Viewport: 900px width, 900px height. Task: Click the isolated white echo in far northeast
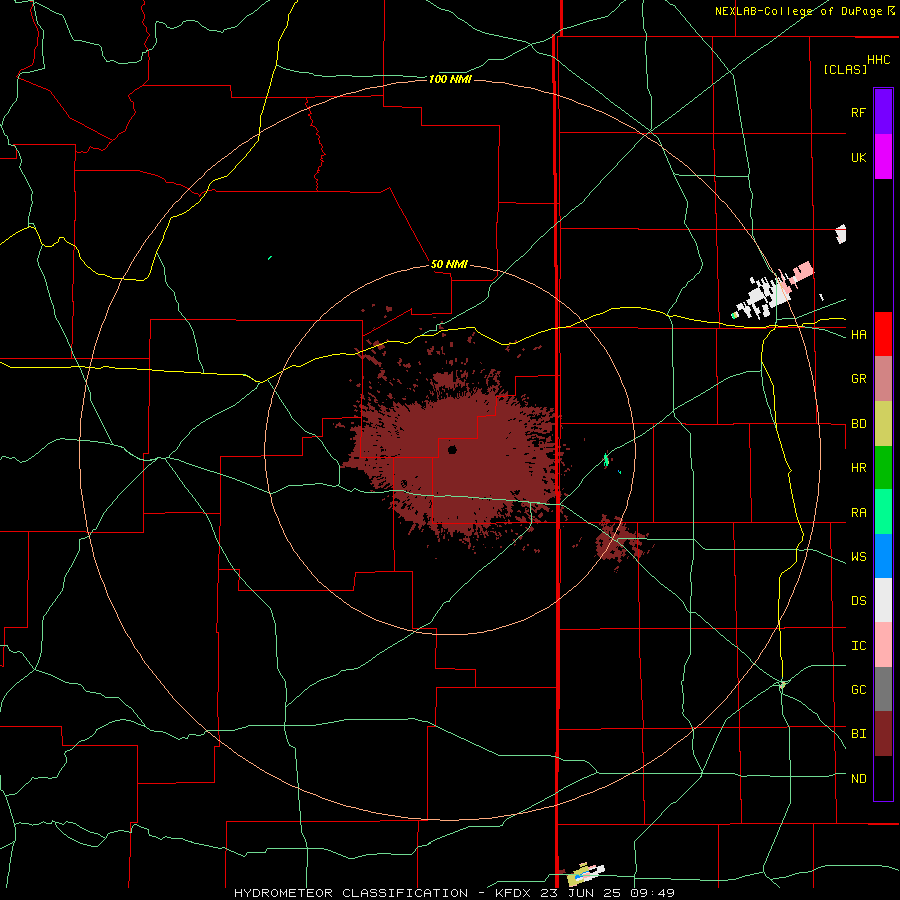tap(841, 234)
